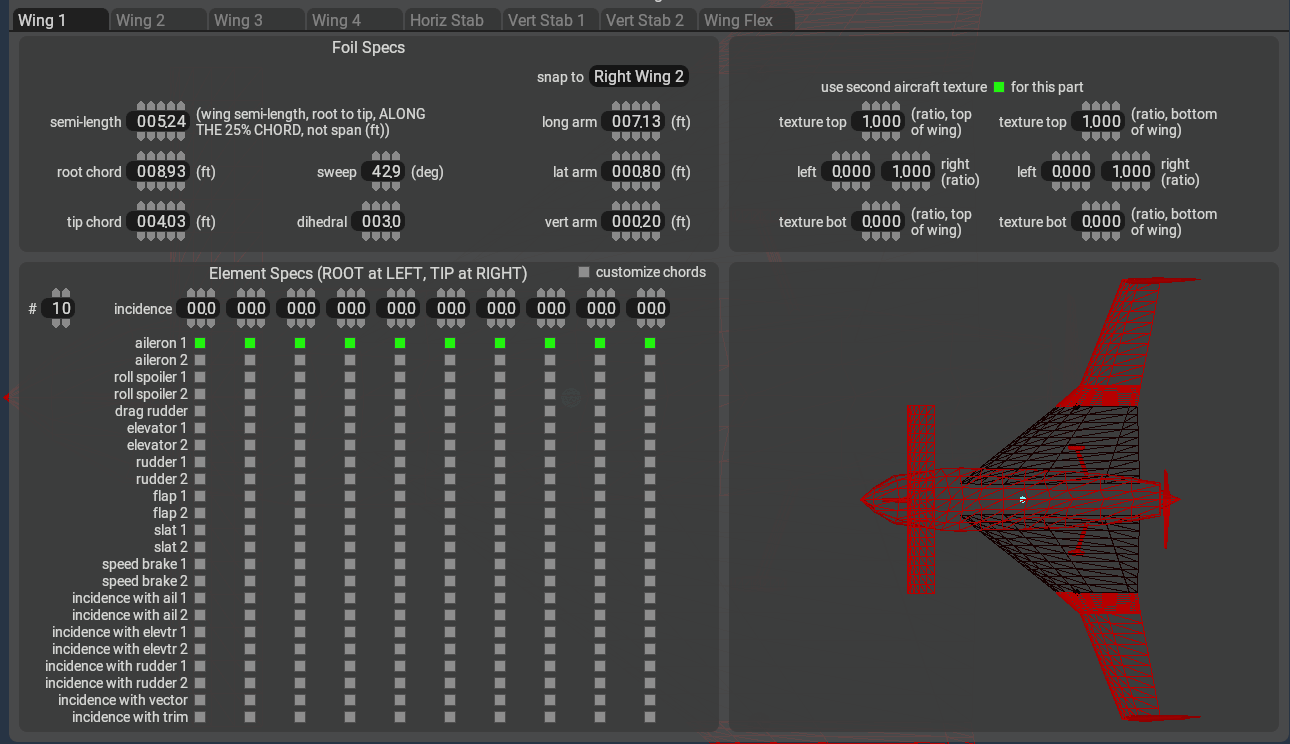1290x744 pixels.
Task: Click the vert arm value field
Action: click(634, 221)
